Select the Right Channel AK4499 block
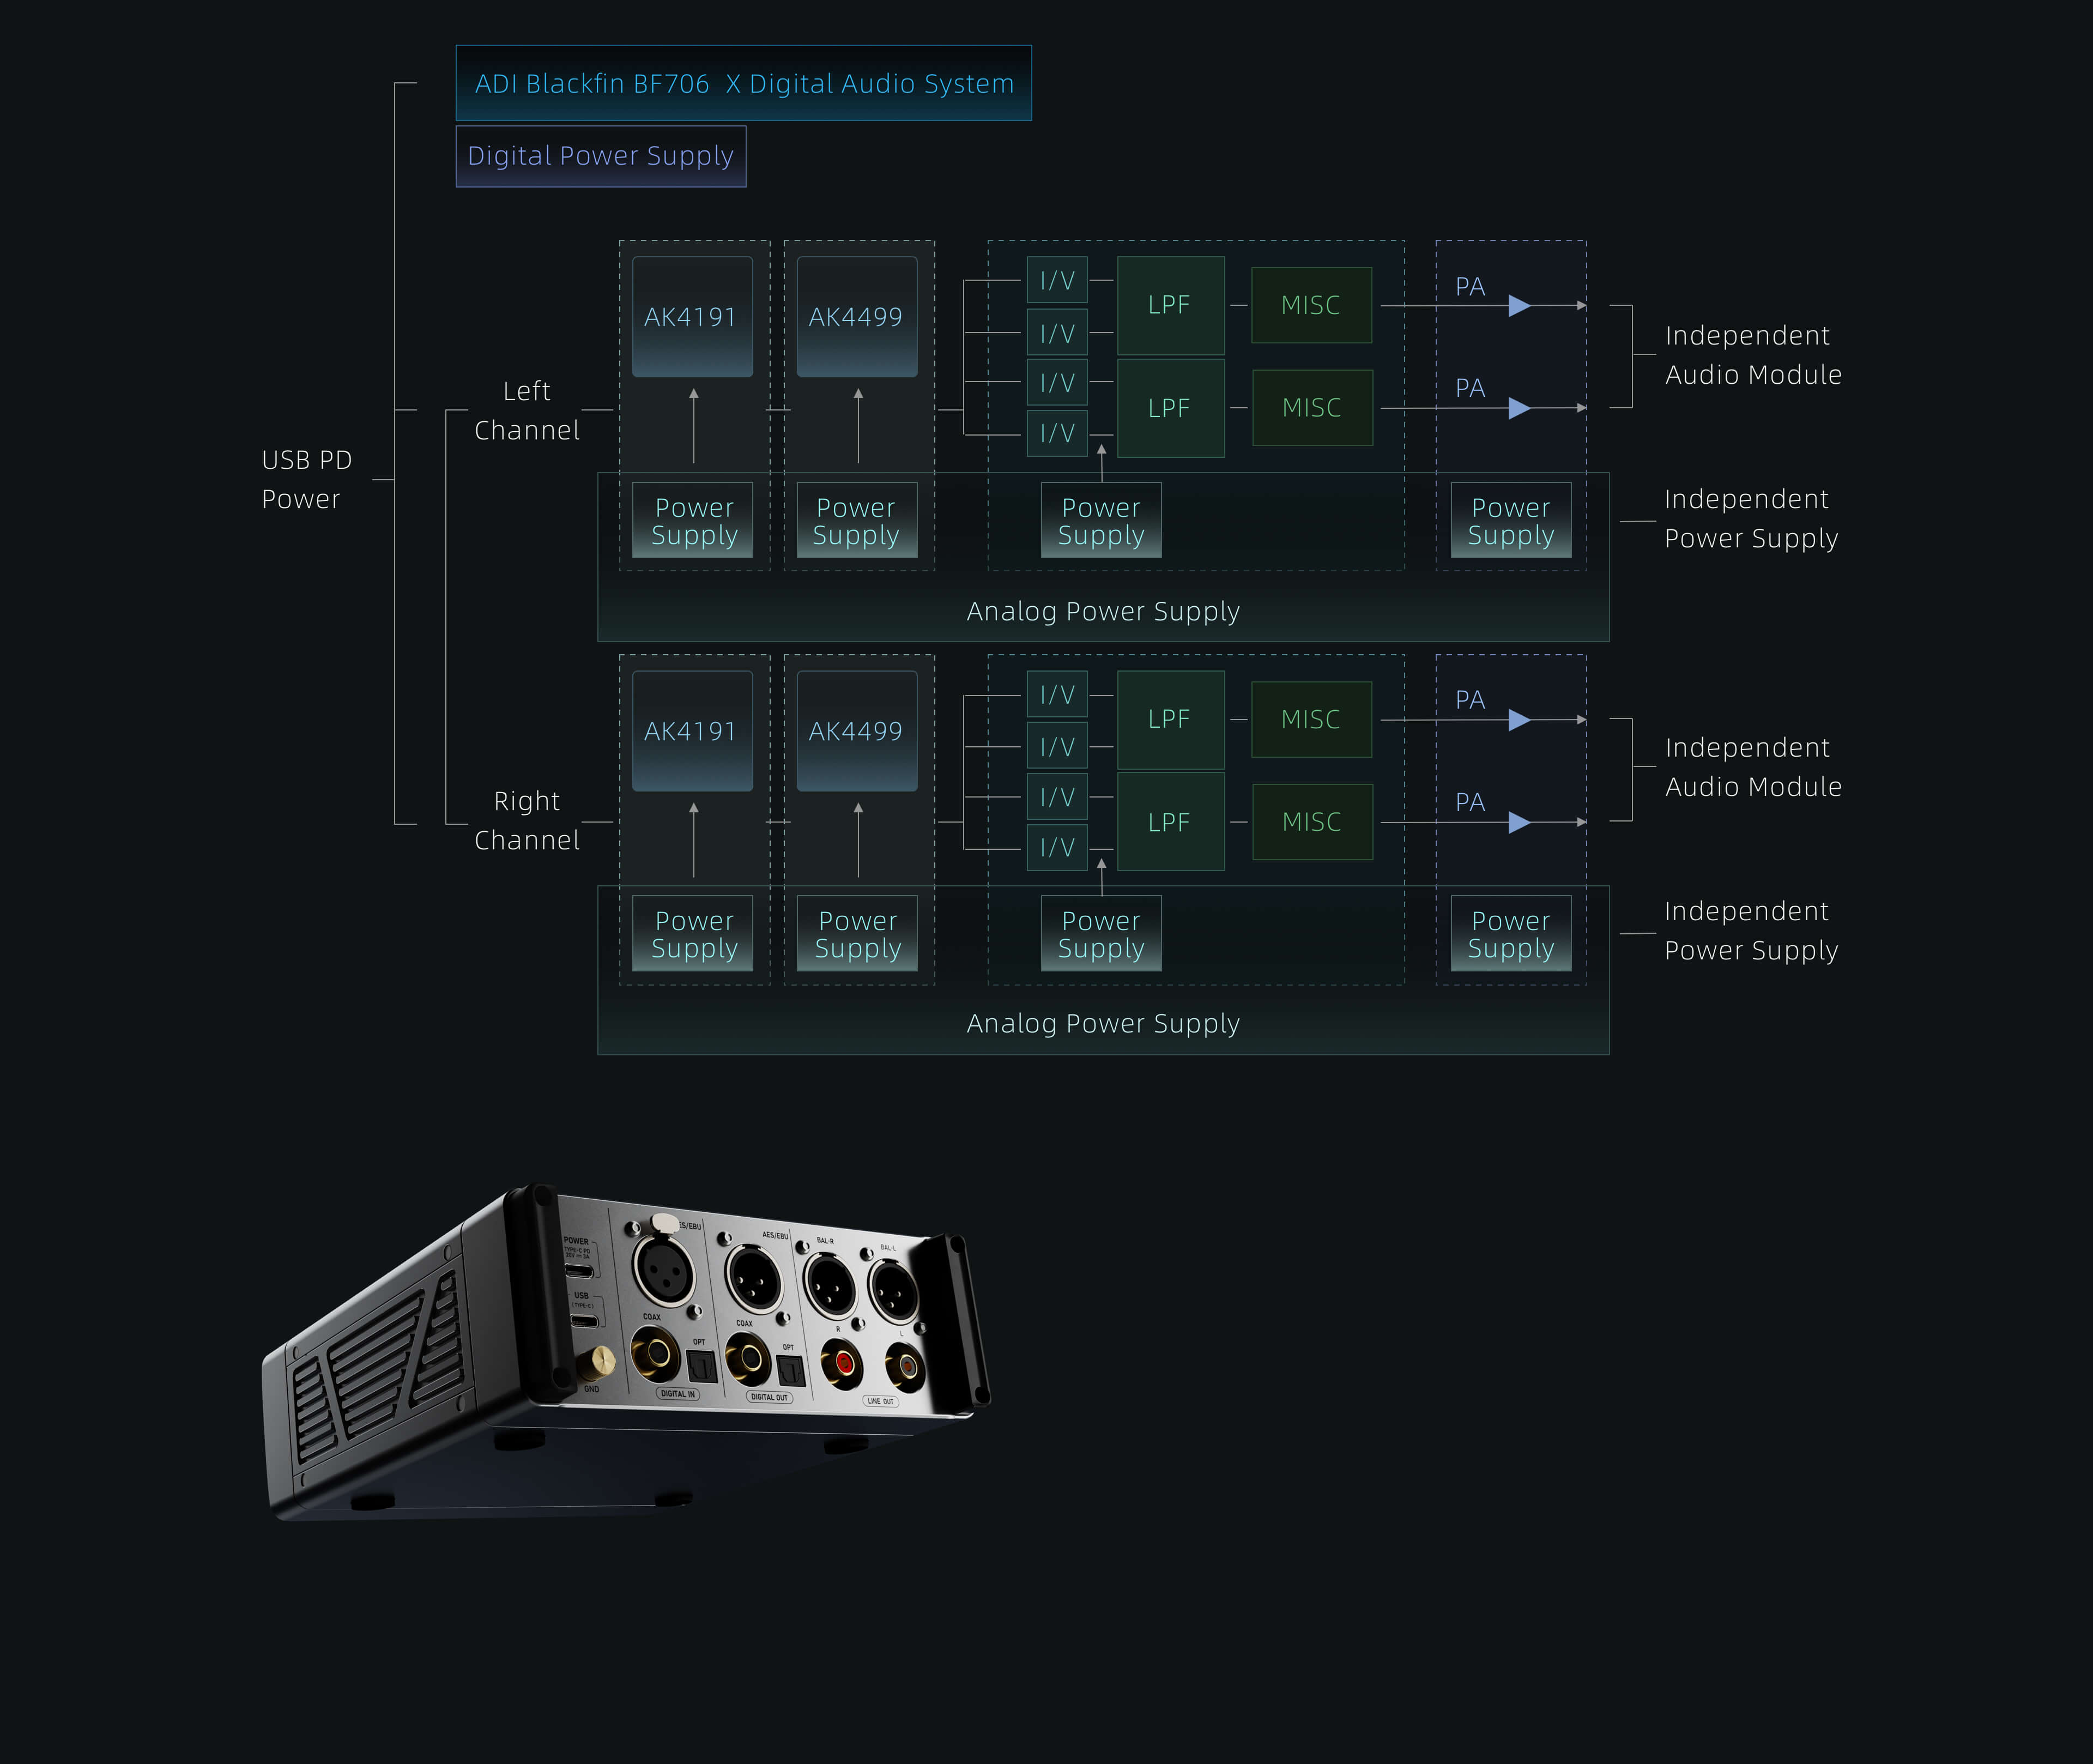 coord(857,731)
